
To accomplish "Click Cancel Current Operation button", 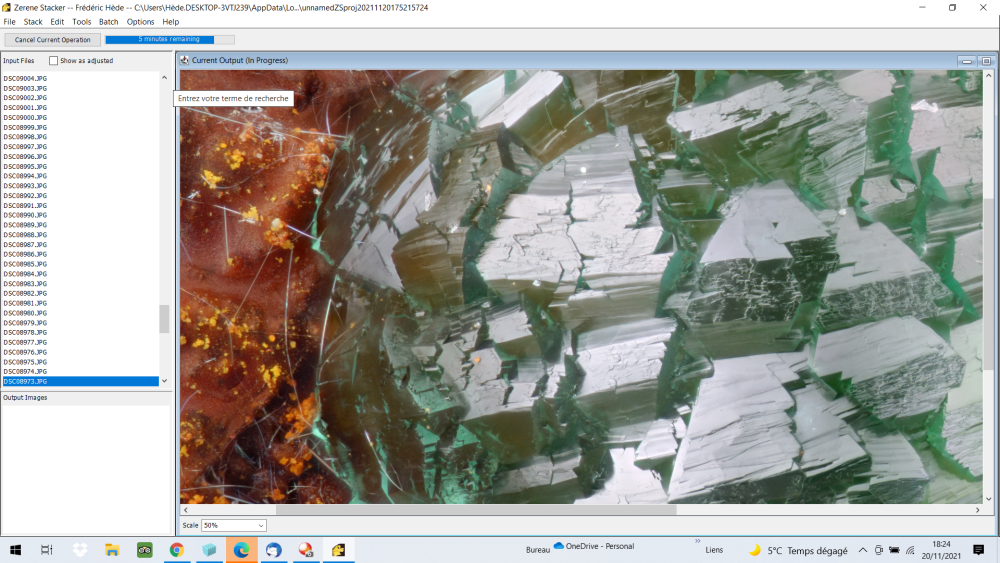I will click(51, 40).
